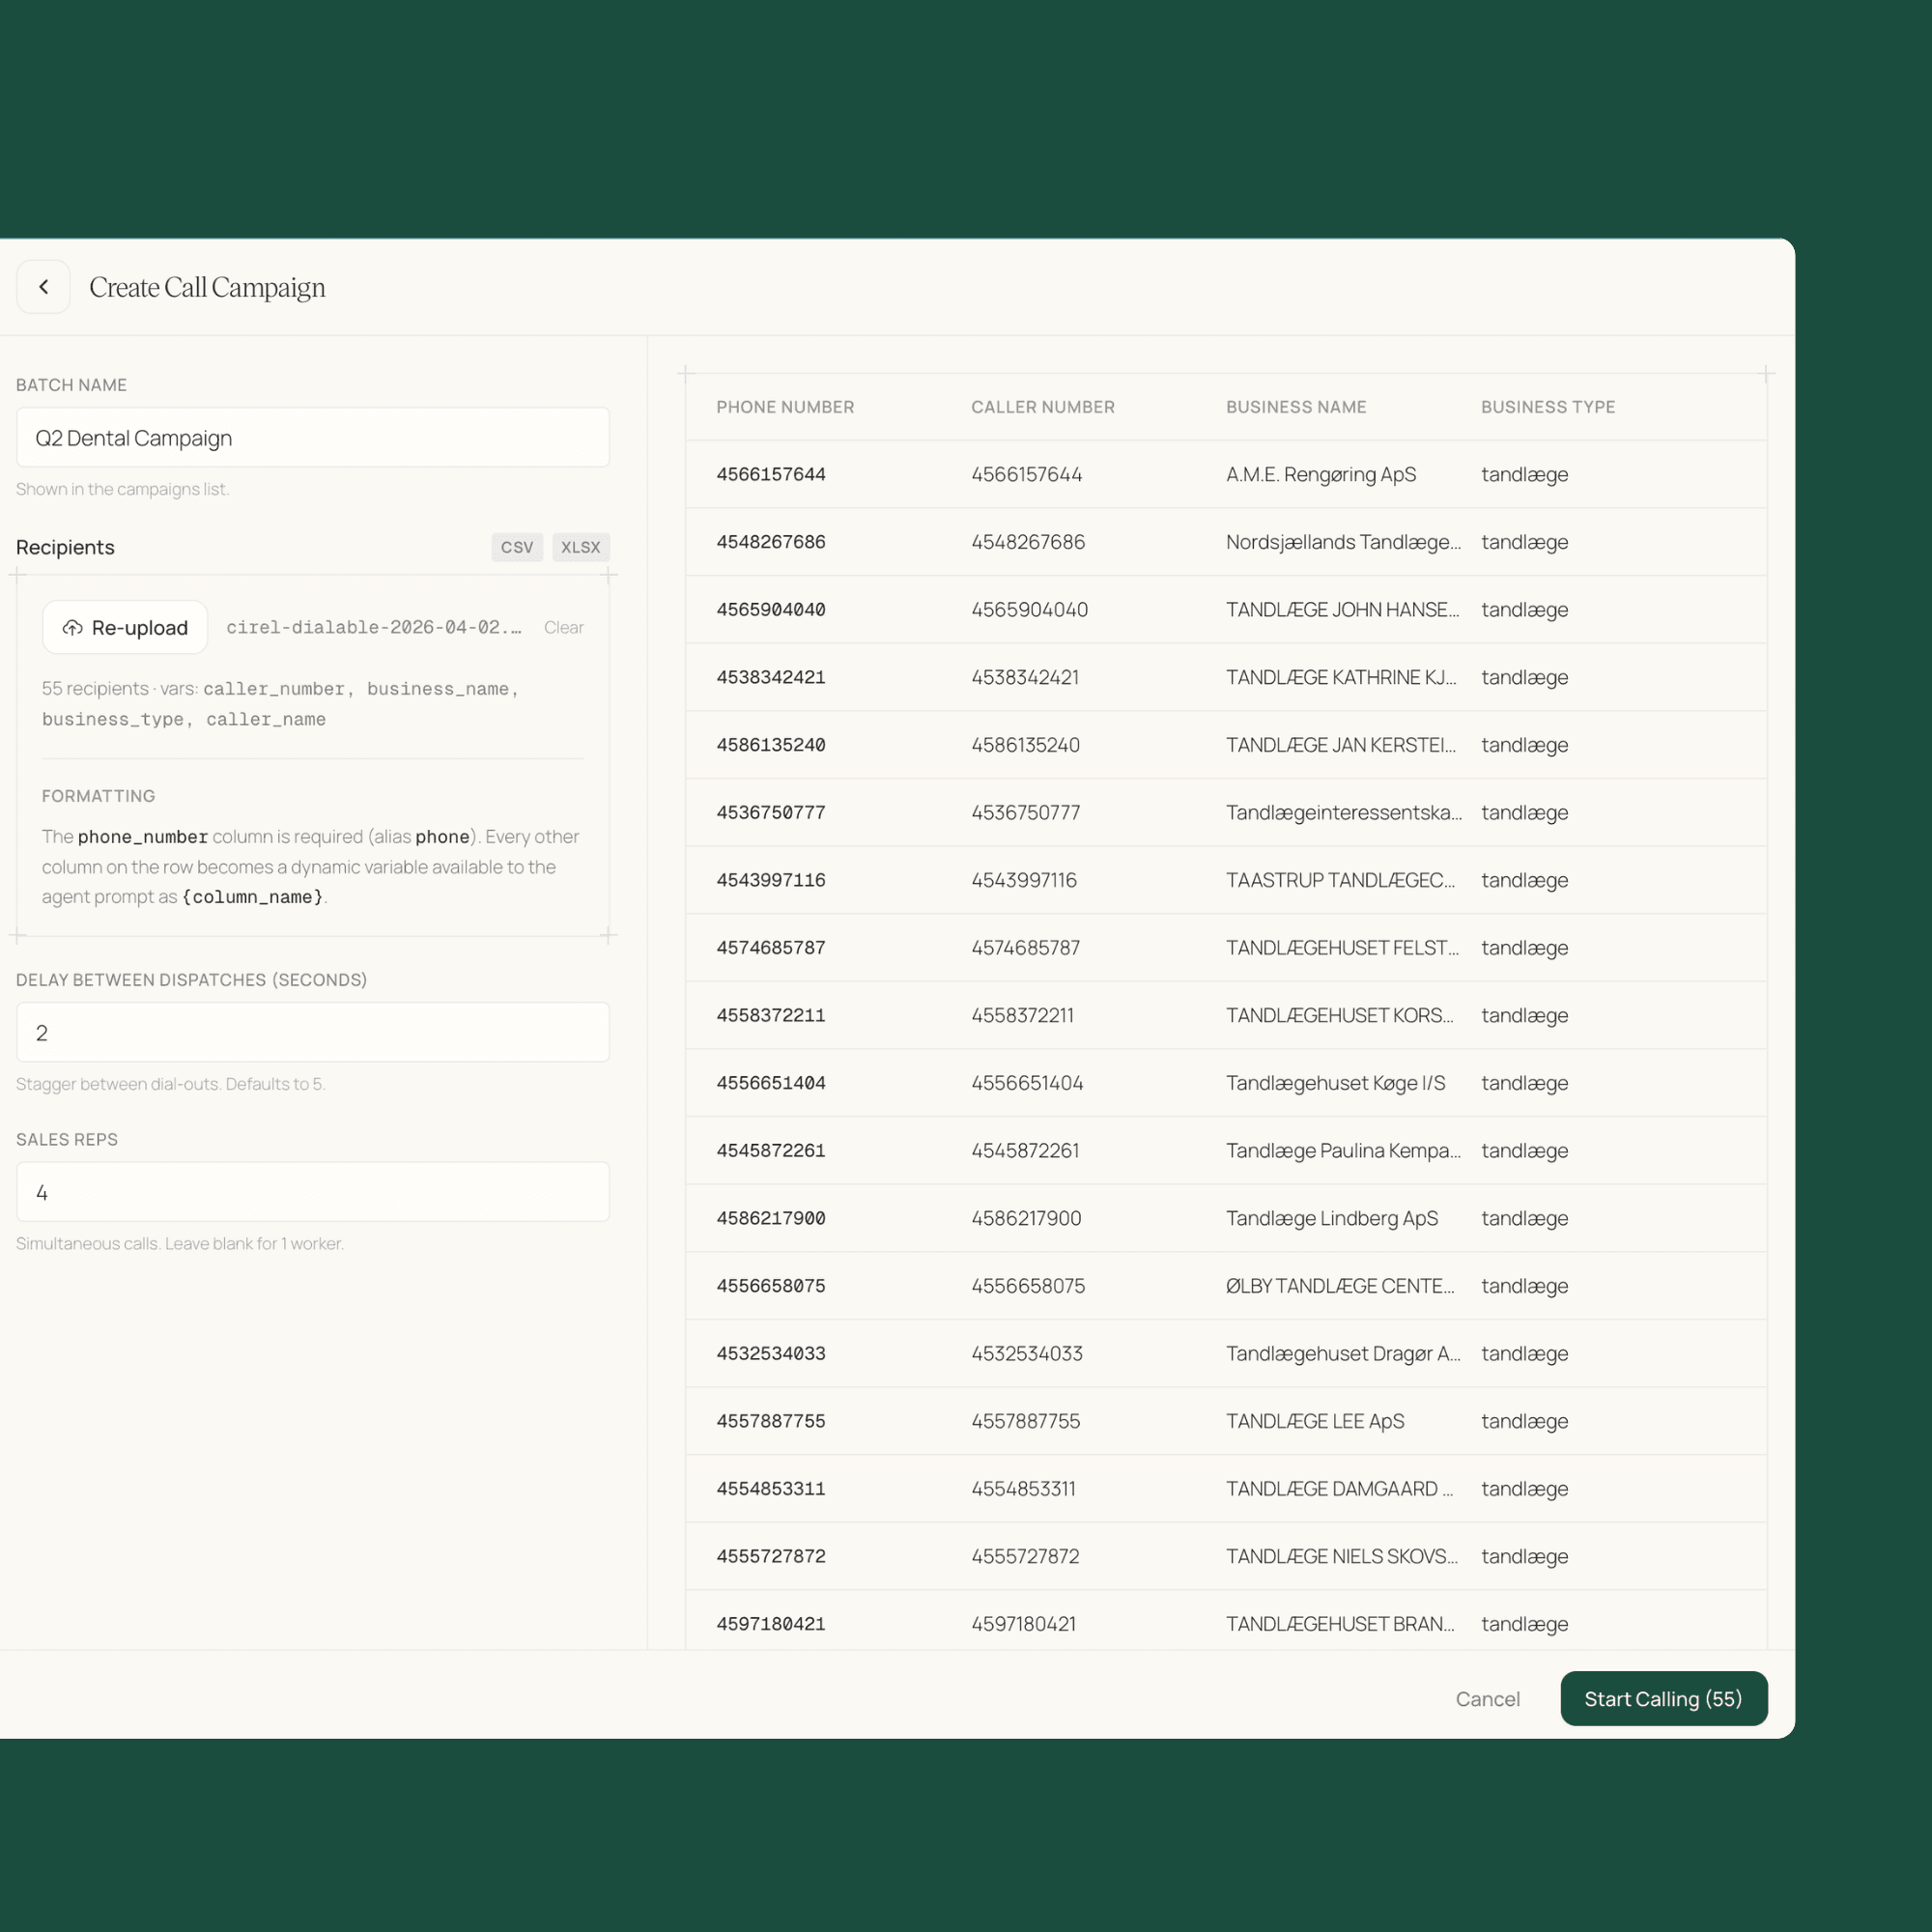Click the Tandlægehuset Køge I/S cell
This screenshot has width=1932, height=1932.
pos(1336,1083)
